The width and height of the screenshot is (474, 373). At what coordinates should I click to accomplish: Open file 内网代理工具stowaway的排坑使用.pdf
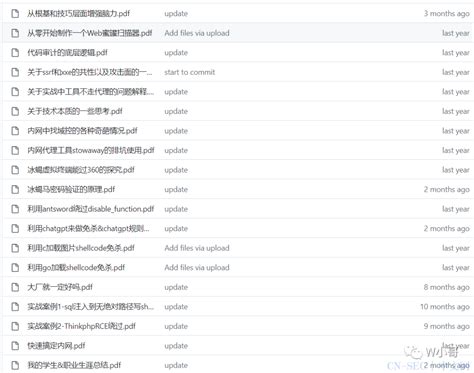[91, 150]
